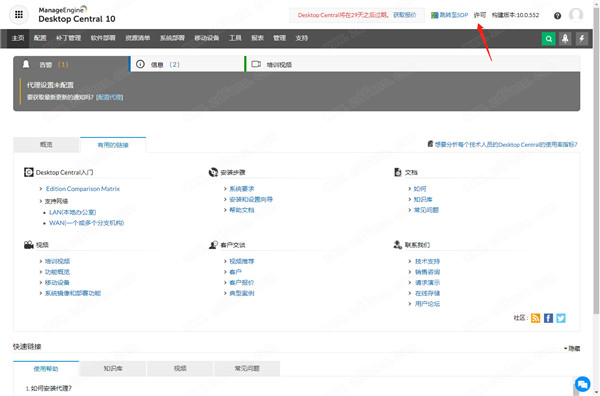Open 补丁管理 menu
600x396 pixels.
68,38
